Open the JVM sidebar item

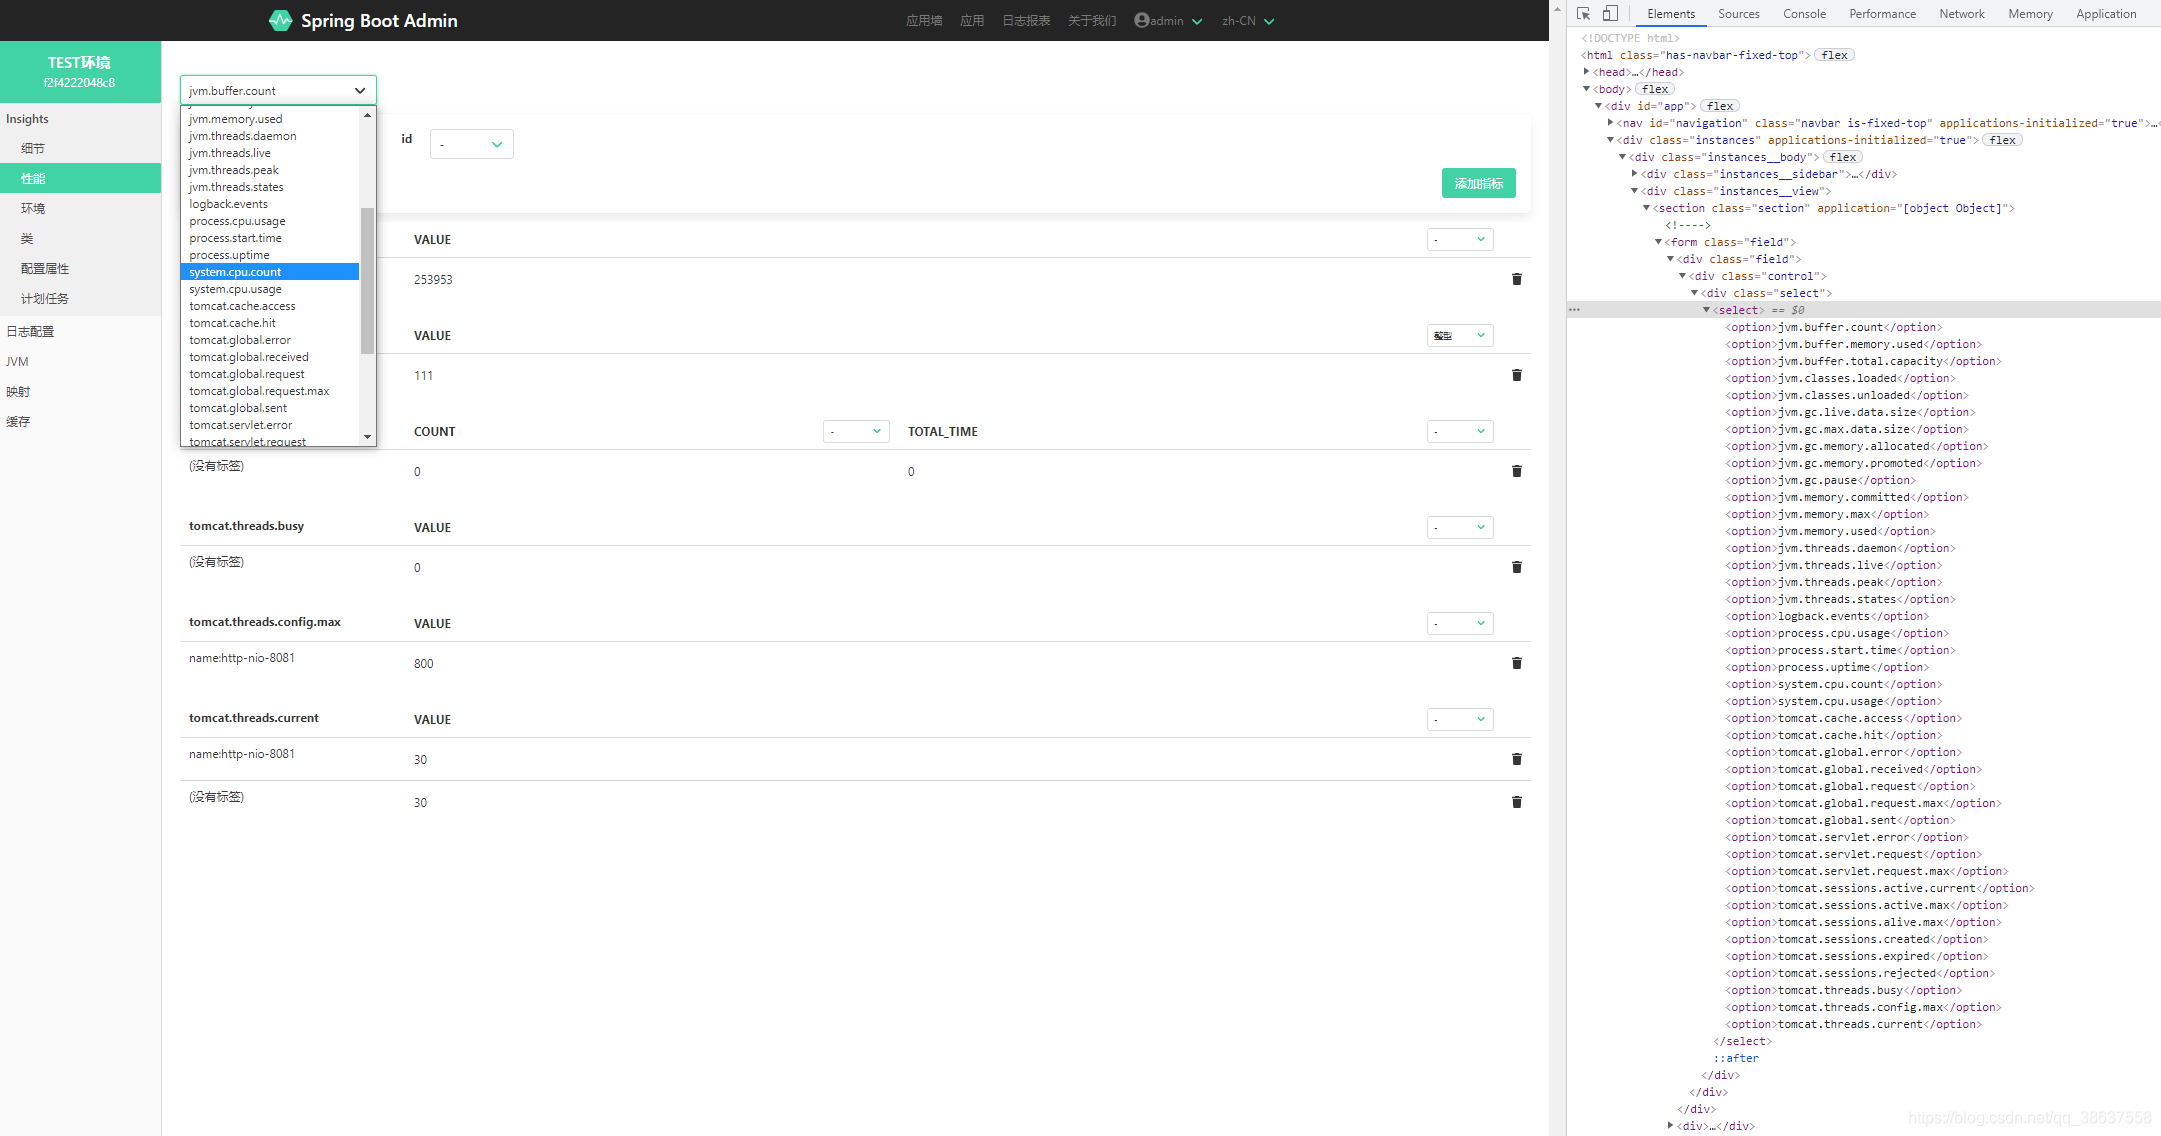point(80,361)
